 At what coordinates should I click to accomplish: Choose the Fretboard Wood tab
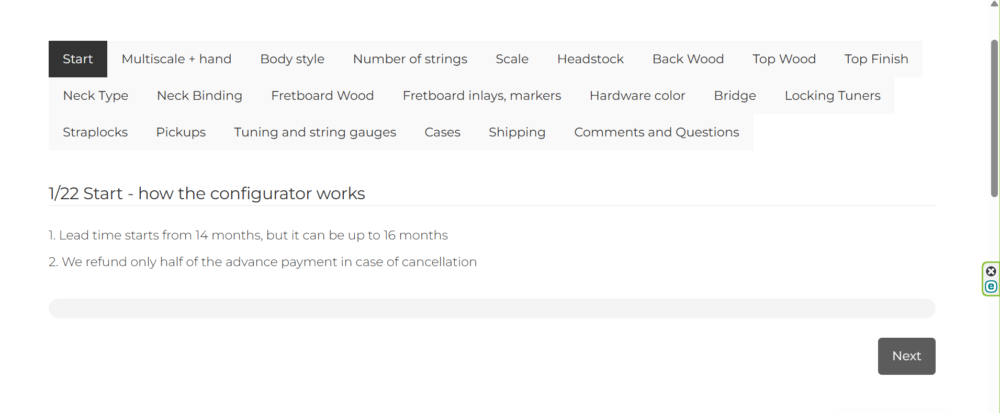click(322, 96)
